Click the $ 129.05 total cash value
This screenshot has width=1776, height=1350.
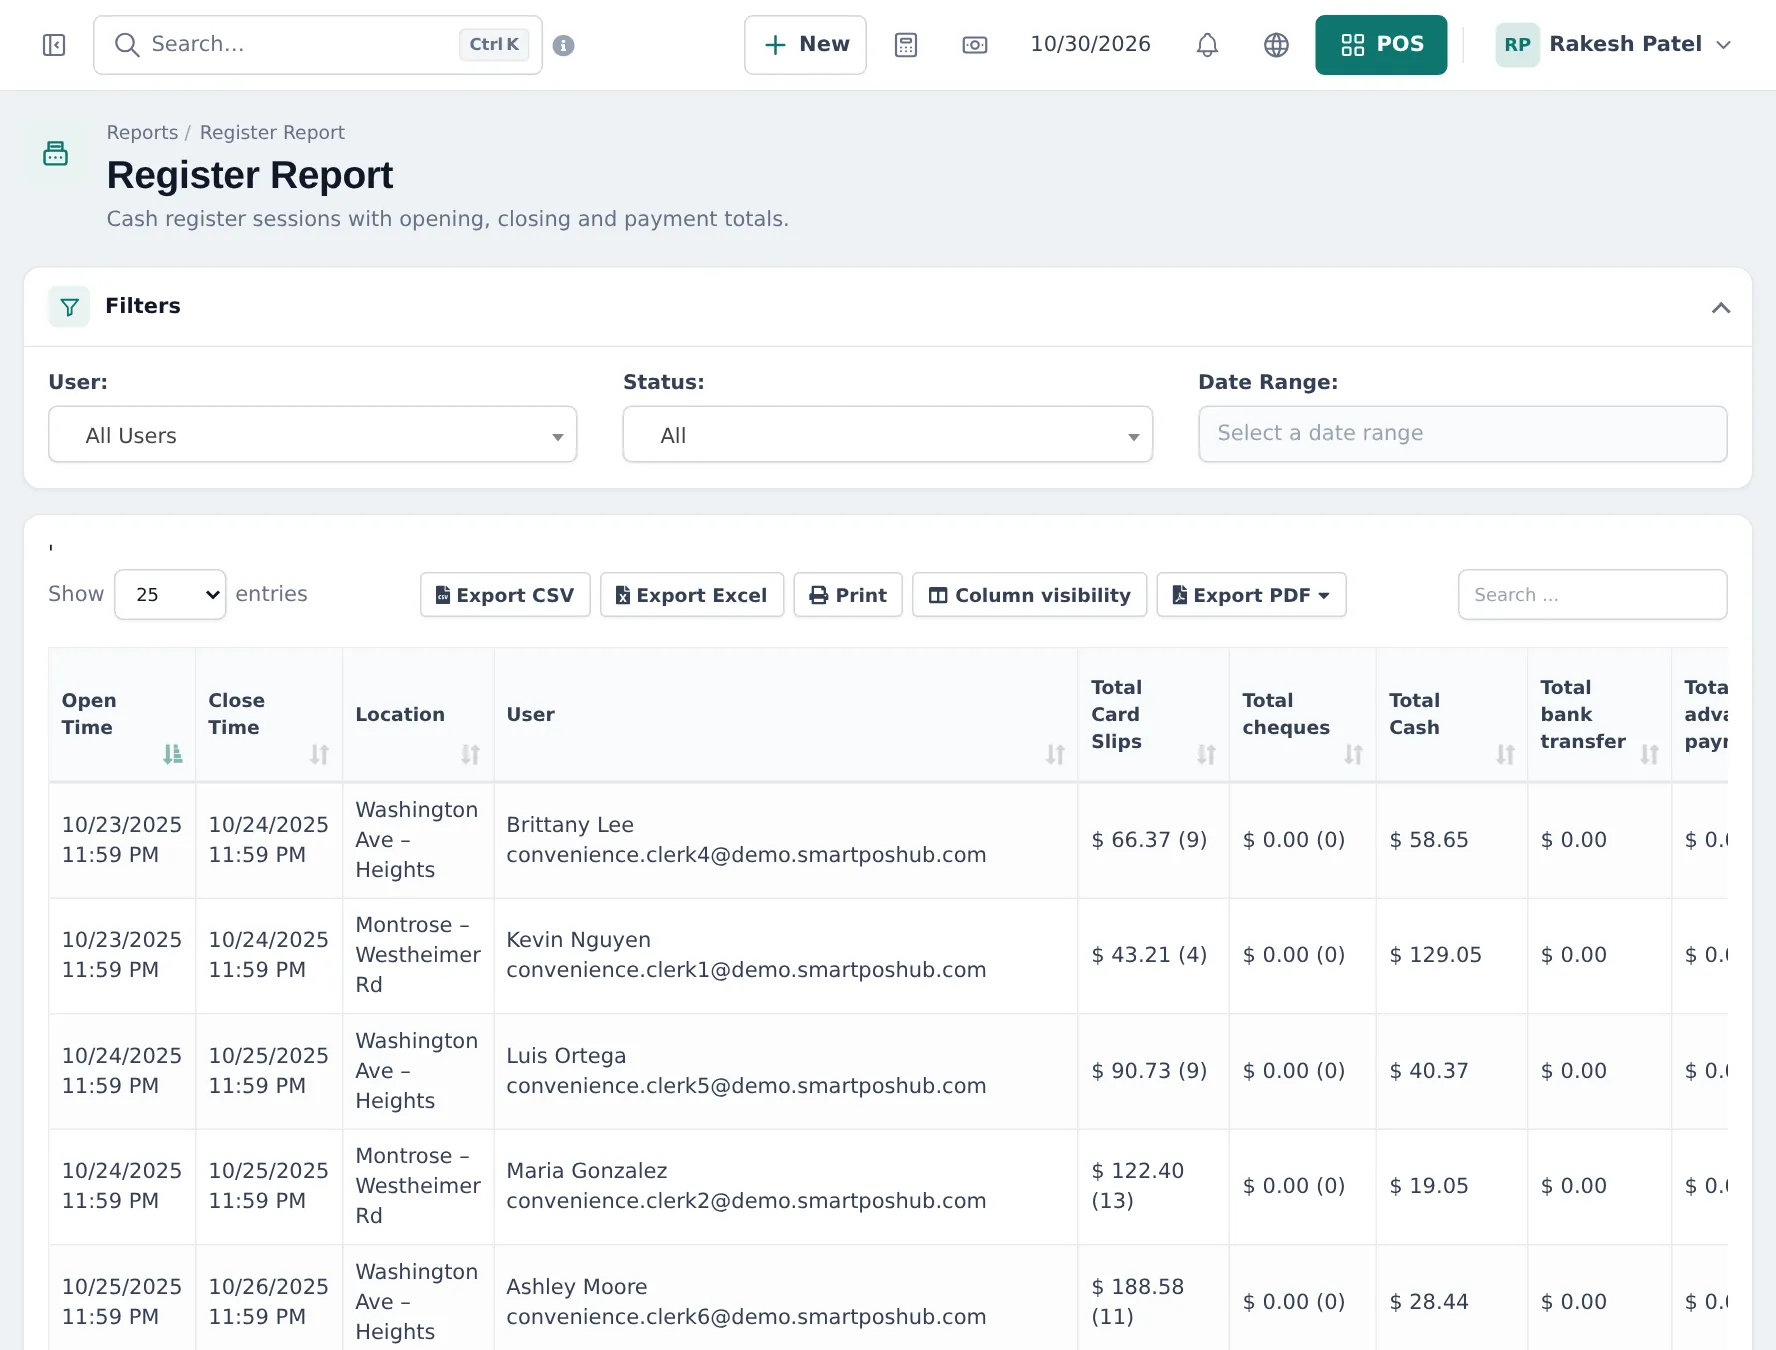click(x=1435, y=956)
